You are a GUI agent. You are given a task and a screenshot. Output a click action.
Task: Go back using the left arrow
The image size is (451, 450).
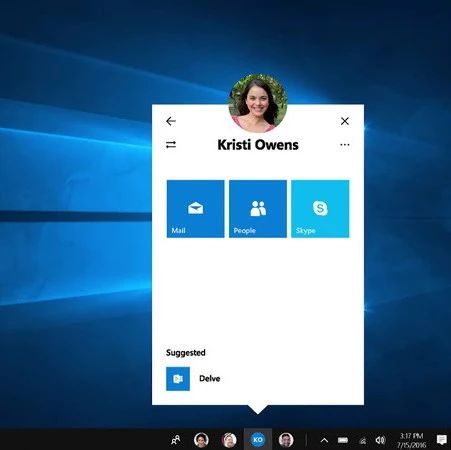tap(171, 121)
